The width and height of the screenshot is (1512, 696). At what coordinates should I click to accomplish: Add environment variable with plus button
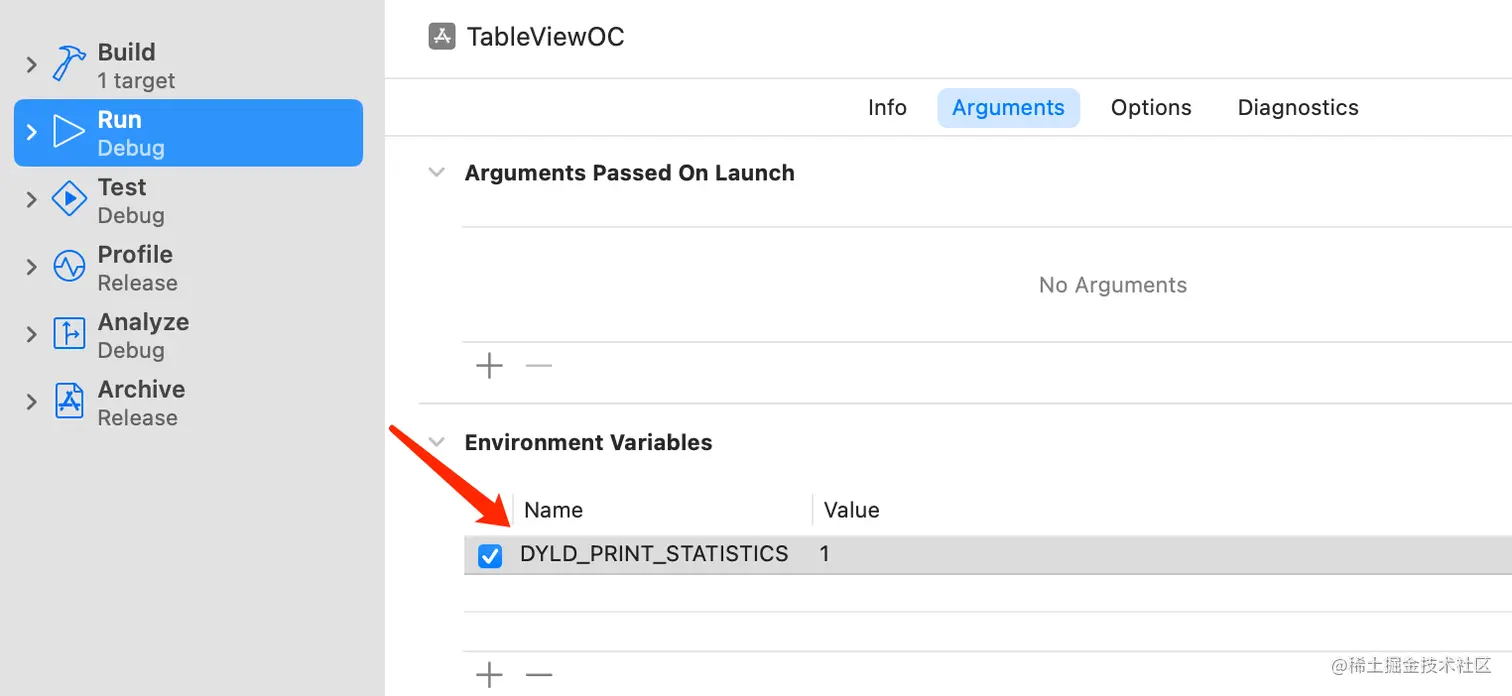tap(489, 675)
